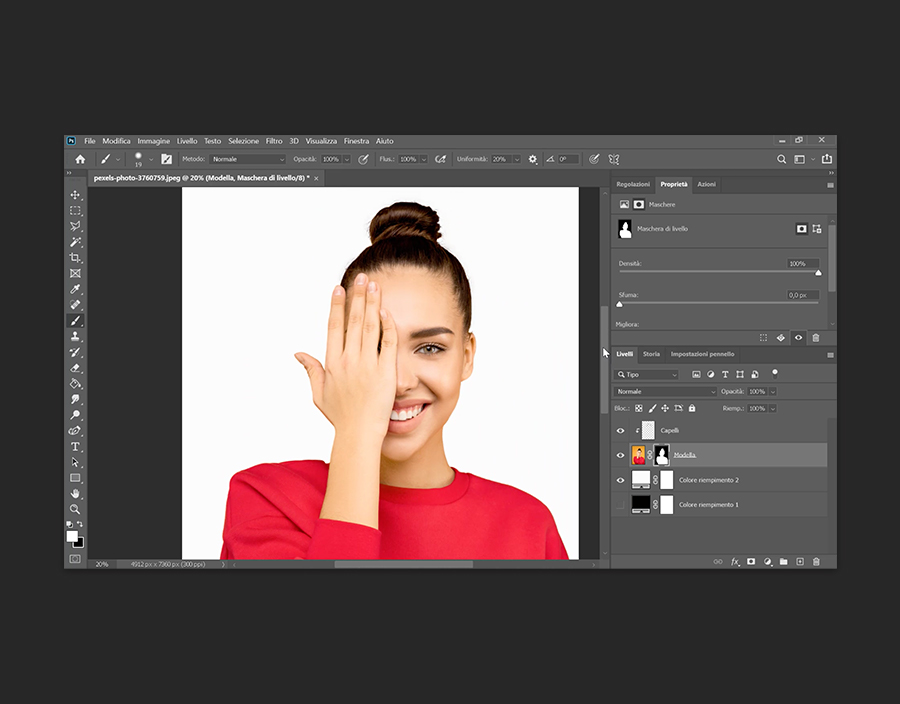
Task: Select the Eraser tool
Action: click(x=75, y=368)
